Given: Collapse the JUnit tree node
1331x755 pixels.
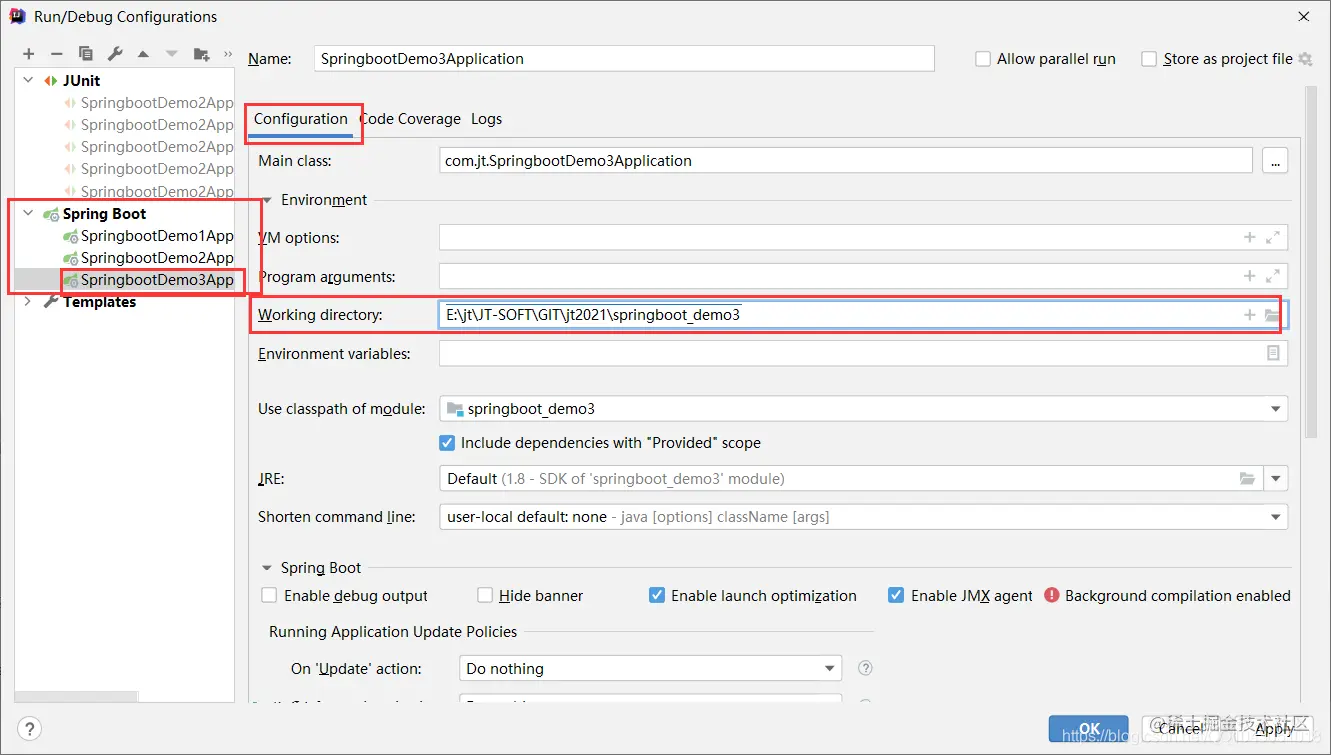Looking at the screenshot, I should tap(28, 81).
